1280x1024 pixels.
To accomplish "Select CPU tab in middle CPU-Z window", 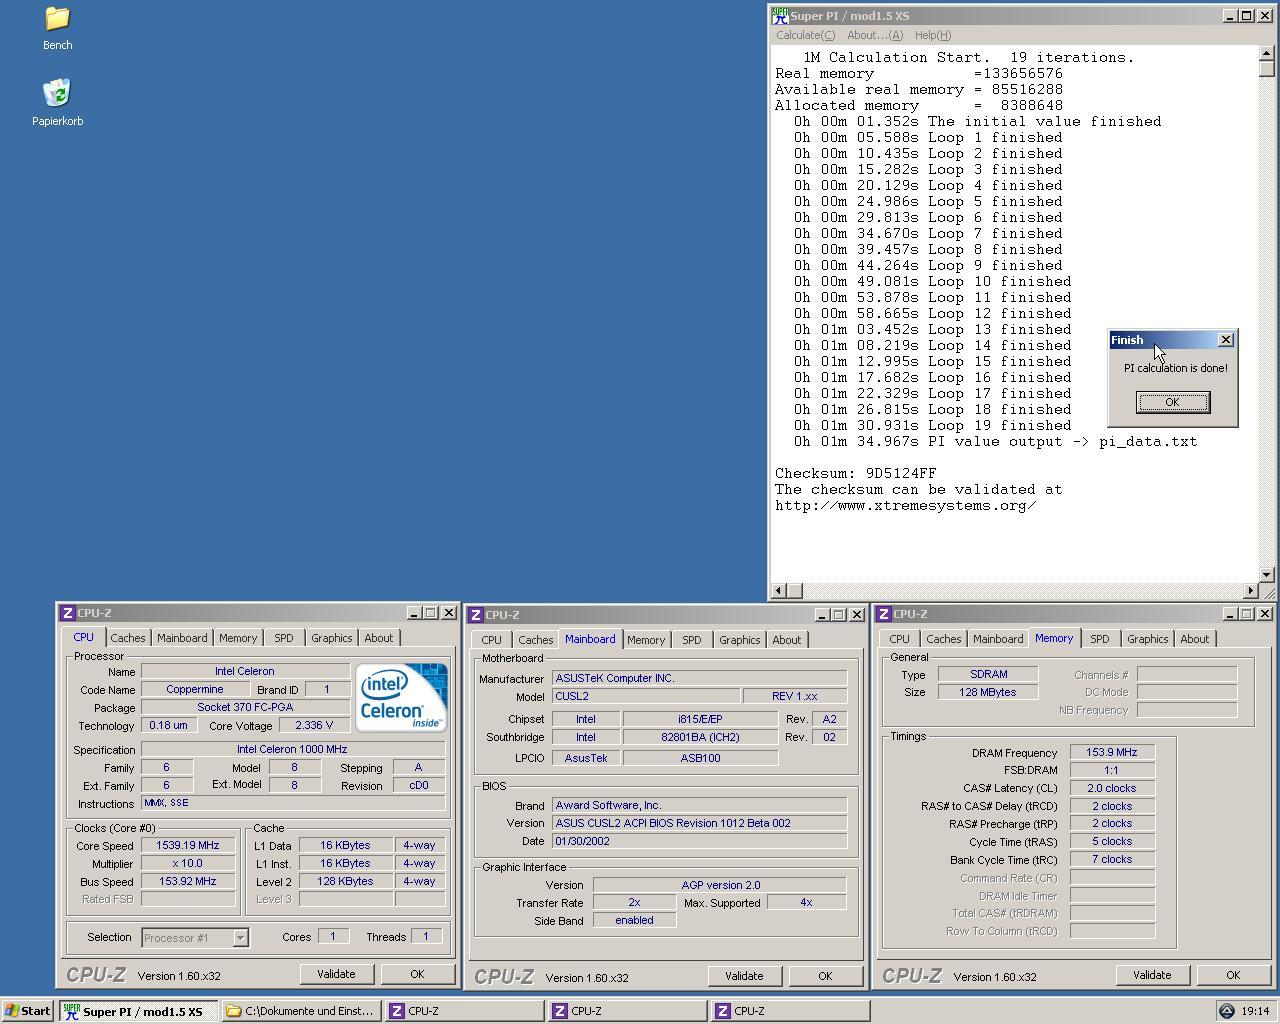I will 491,640.
